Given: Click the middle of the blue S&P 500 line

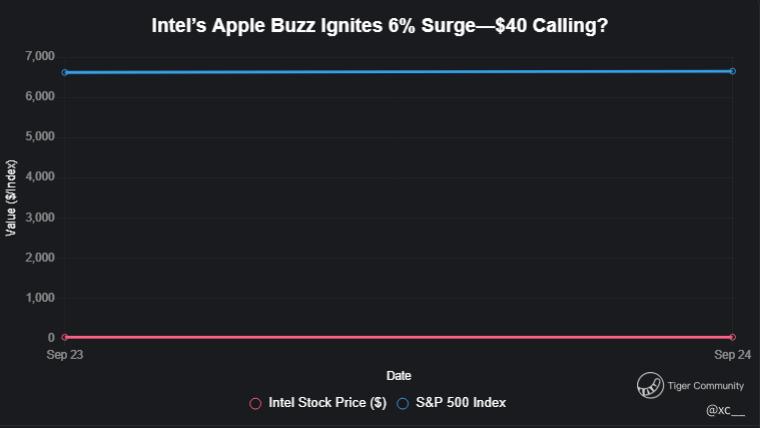Looking at the screenshot, I should (x=398, y=71).
